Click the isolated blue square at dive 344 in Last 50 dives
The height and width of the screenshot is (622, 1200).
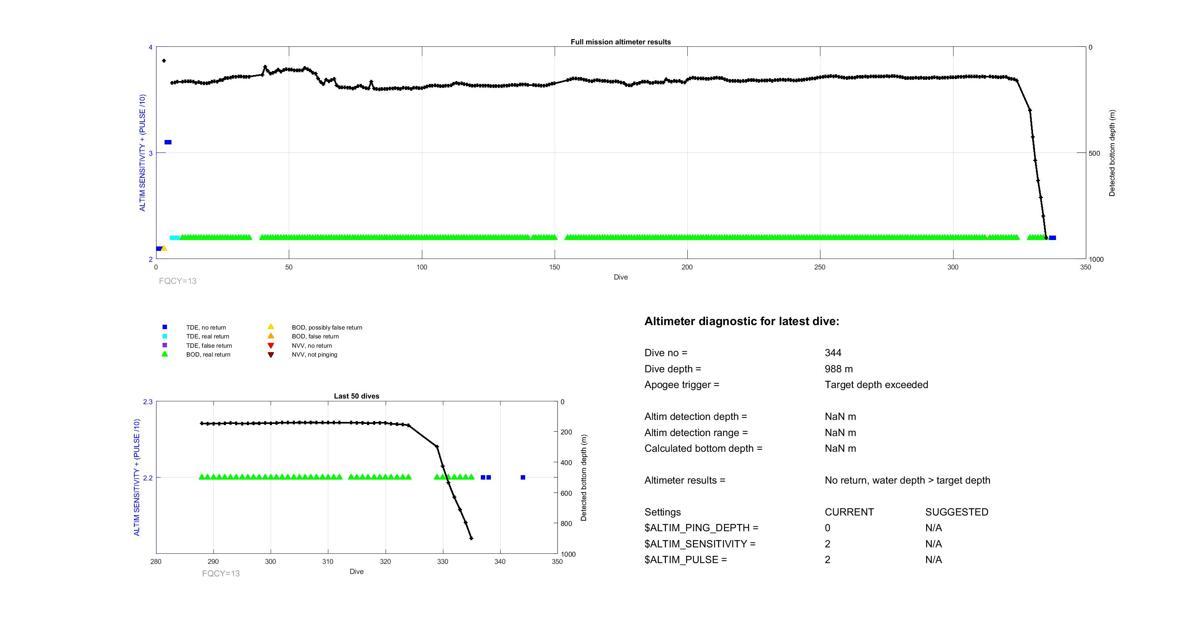coord(523,478)
